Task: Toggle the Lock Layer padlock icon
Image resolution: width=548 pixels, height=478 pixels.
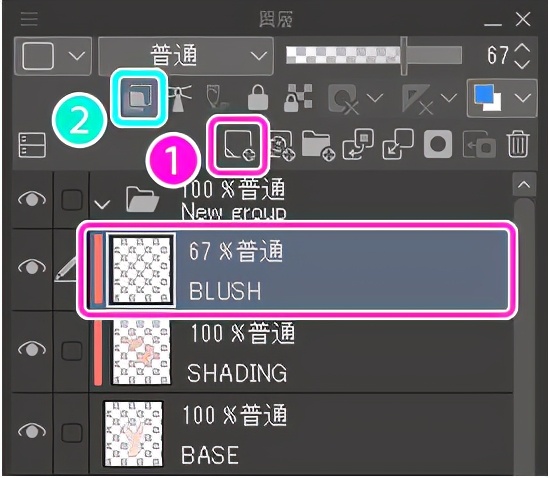Action: (x=258, y=98)
